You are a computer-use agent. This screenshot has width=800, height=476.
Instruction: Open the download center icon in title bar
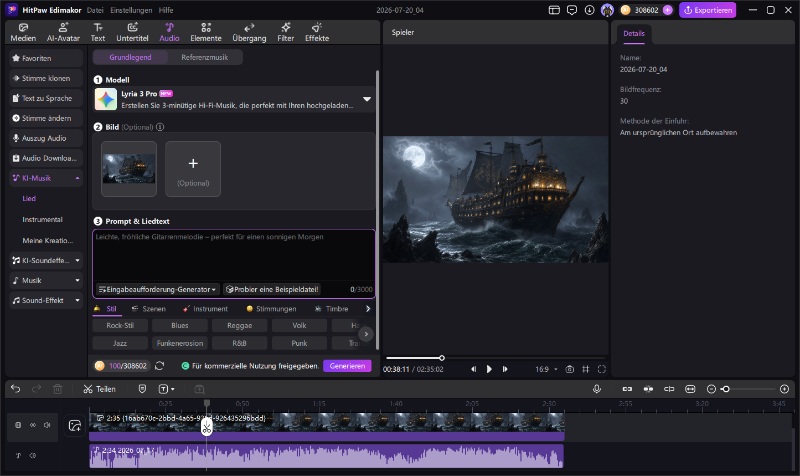click(x=589, y=10)
